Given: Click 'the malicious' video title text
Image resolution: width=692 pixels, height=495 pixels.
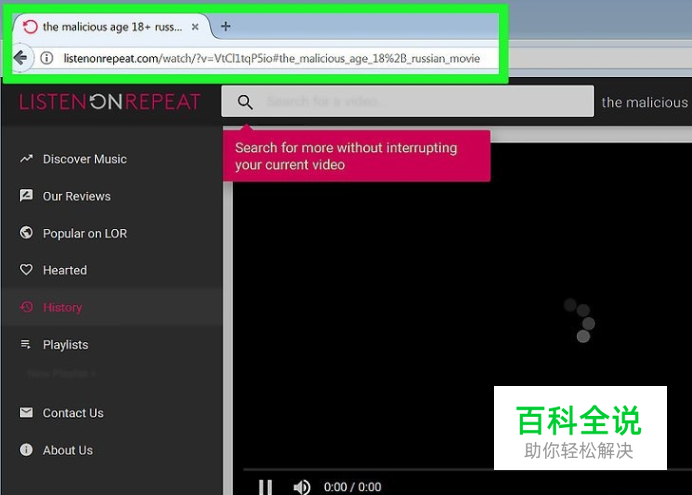Looking at the screenshot, I should pyautogui.click(x=644, y=102).
